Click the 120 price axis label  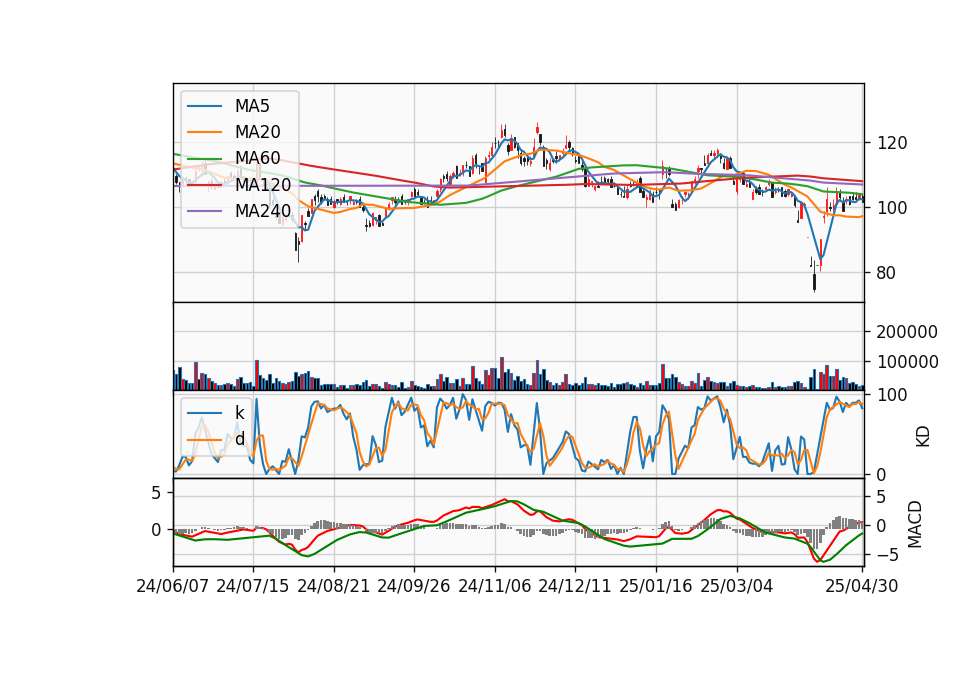point(892,143)
